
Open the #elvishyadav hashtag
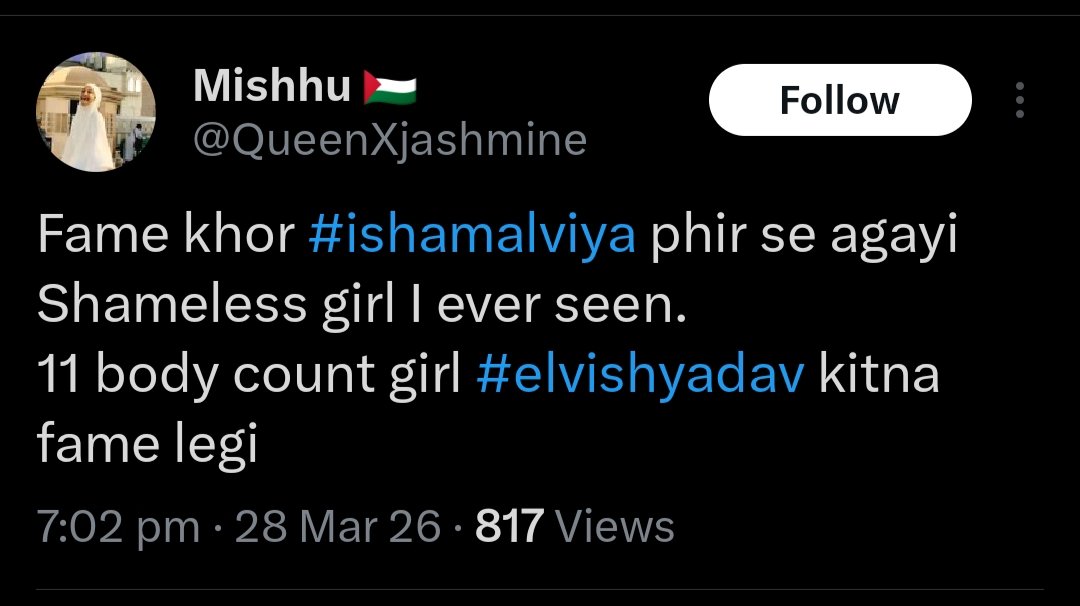[641, 377]
